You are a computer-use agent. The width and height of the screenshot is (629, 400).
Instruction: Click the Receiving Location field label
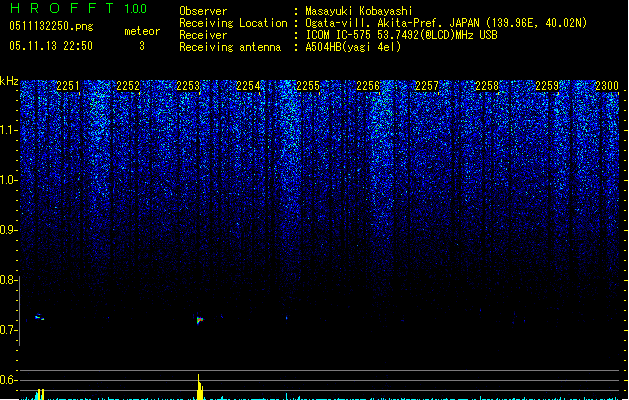(x=233, y=23)
